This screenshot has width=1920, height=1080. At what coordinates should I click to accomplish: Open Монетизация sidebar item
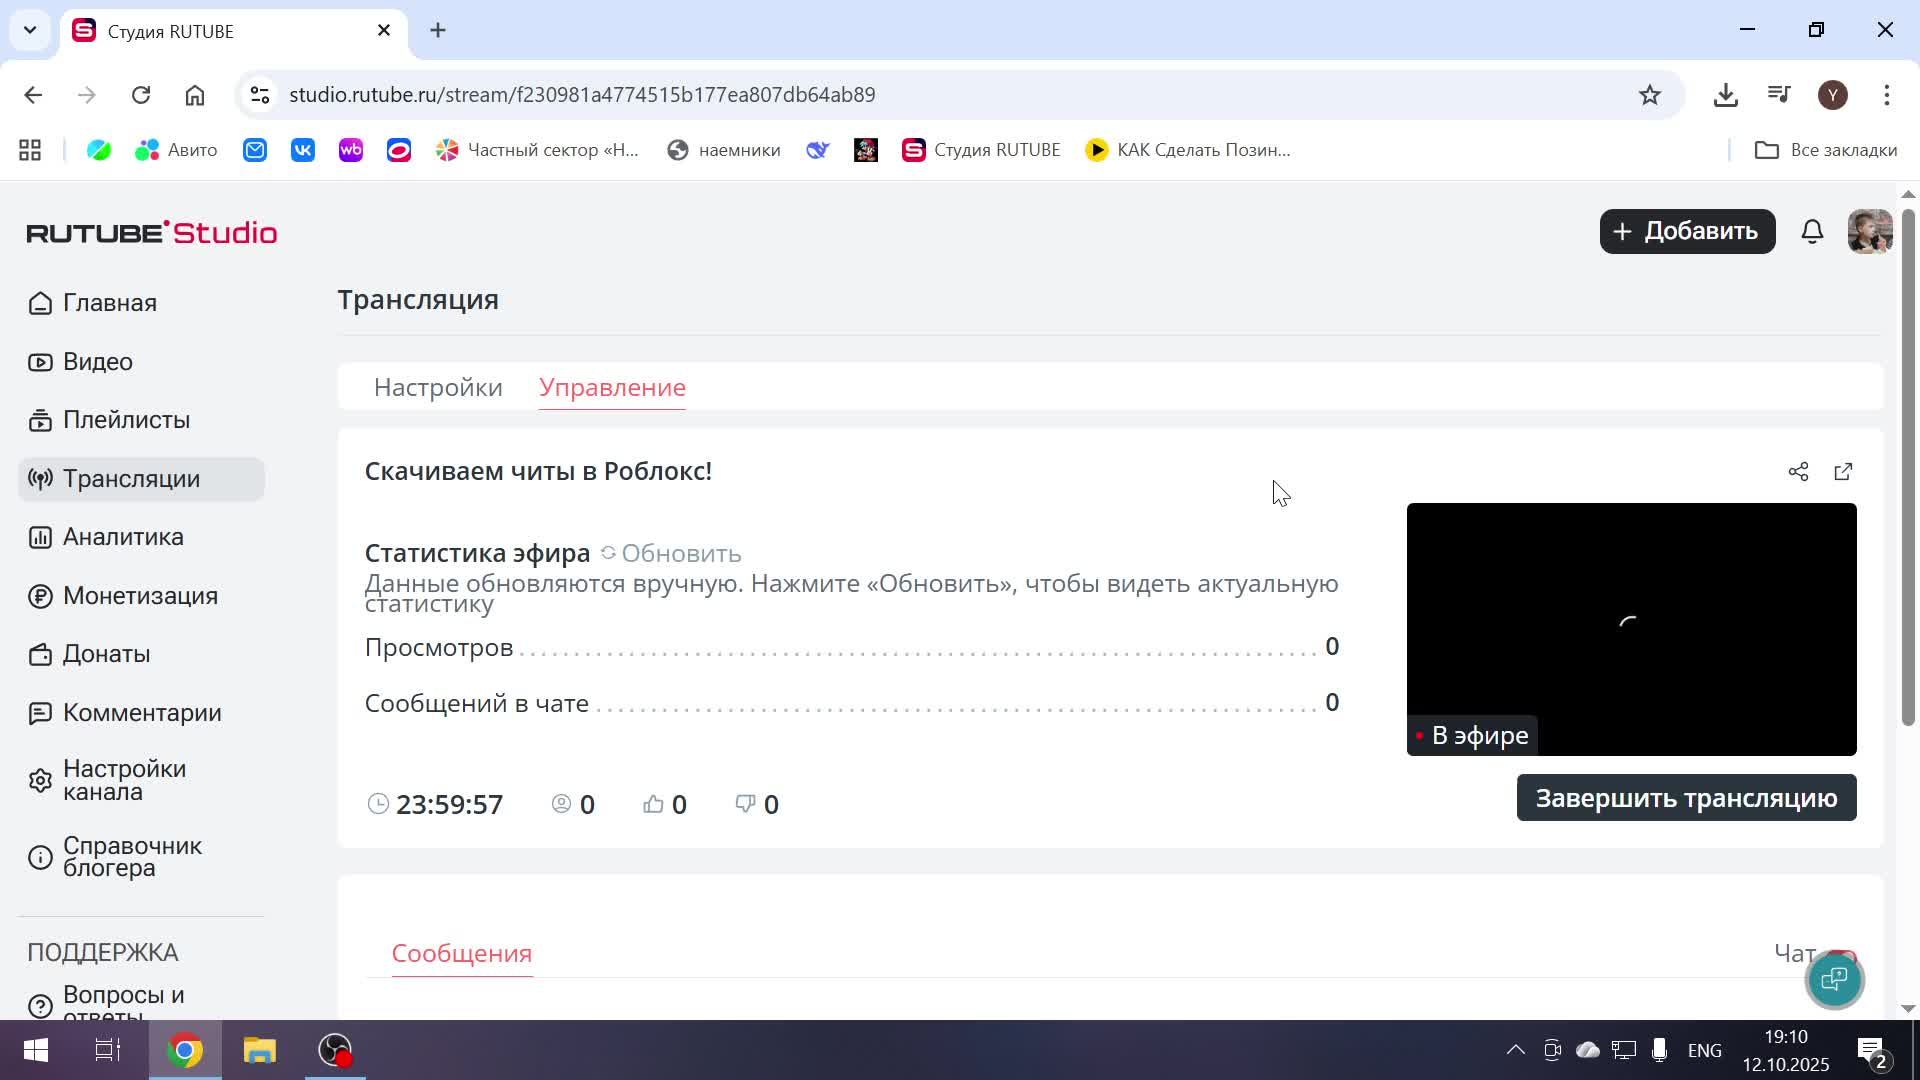[140, 596]
